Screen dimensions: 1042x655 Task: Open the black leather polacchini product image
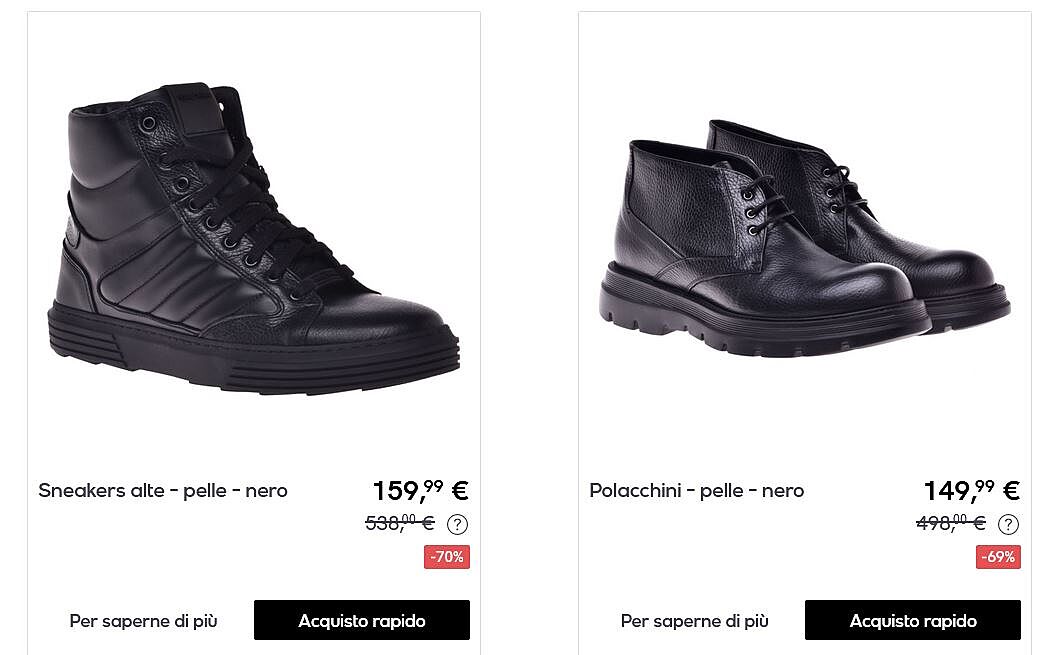tap(804, 237)
